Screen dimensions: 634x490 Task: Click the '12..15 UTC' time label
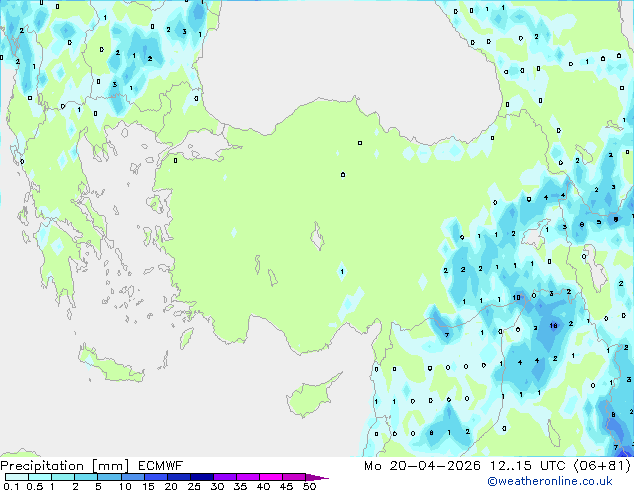527,466
